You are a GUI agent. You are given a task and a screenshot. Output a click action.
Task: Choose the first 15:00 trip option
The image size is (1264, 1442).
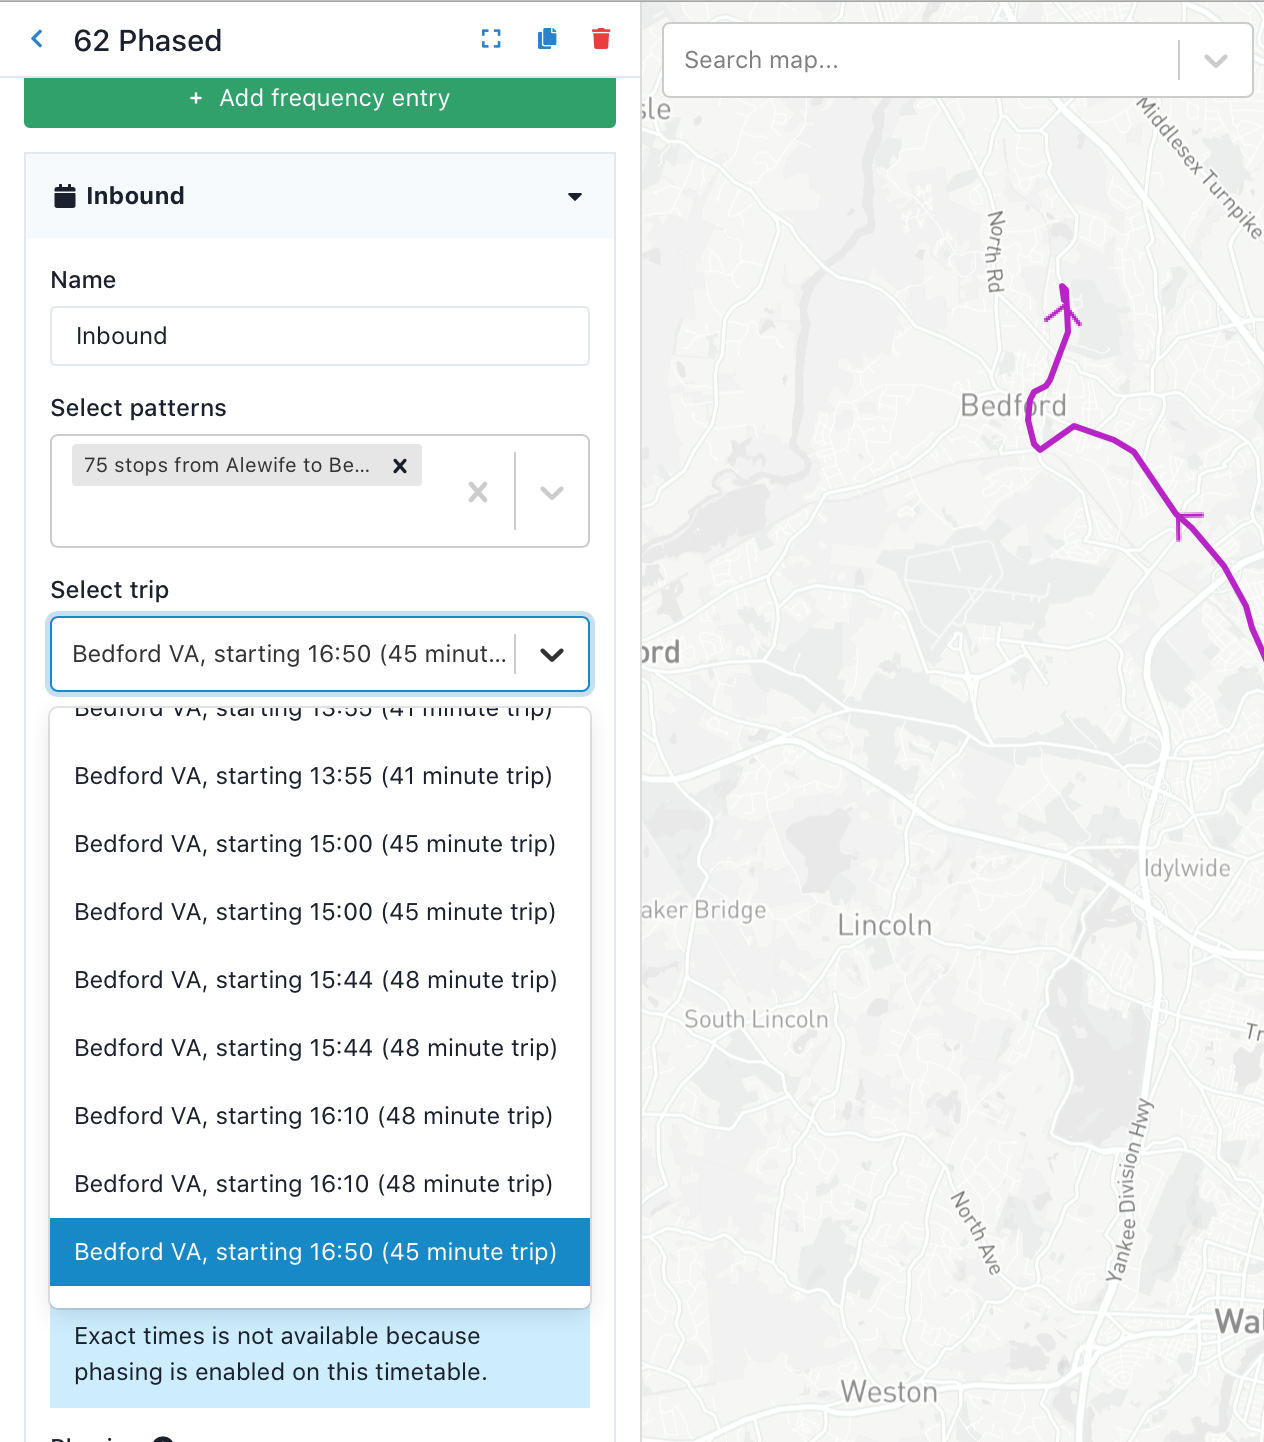(315, 844)
